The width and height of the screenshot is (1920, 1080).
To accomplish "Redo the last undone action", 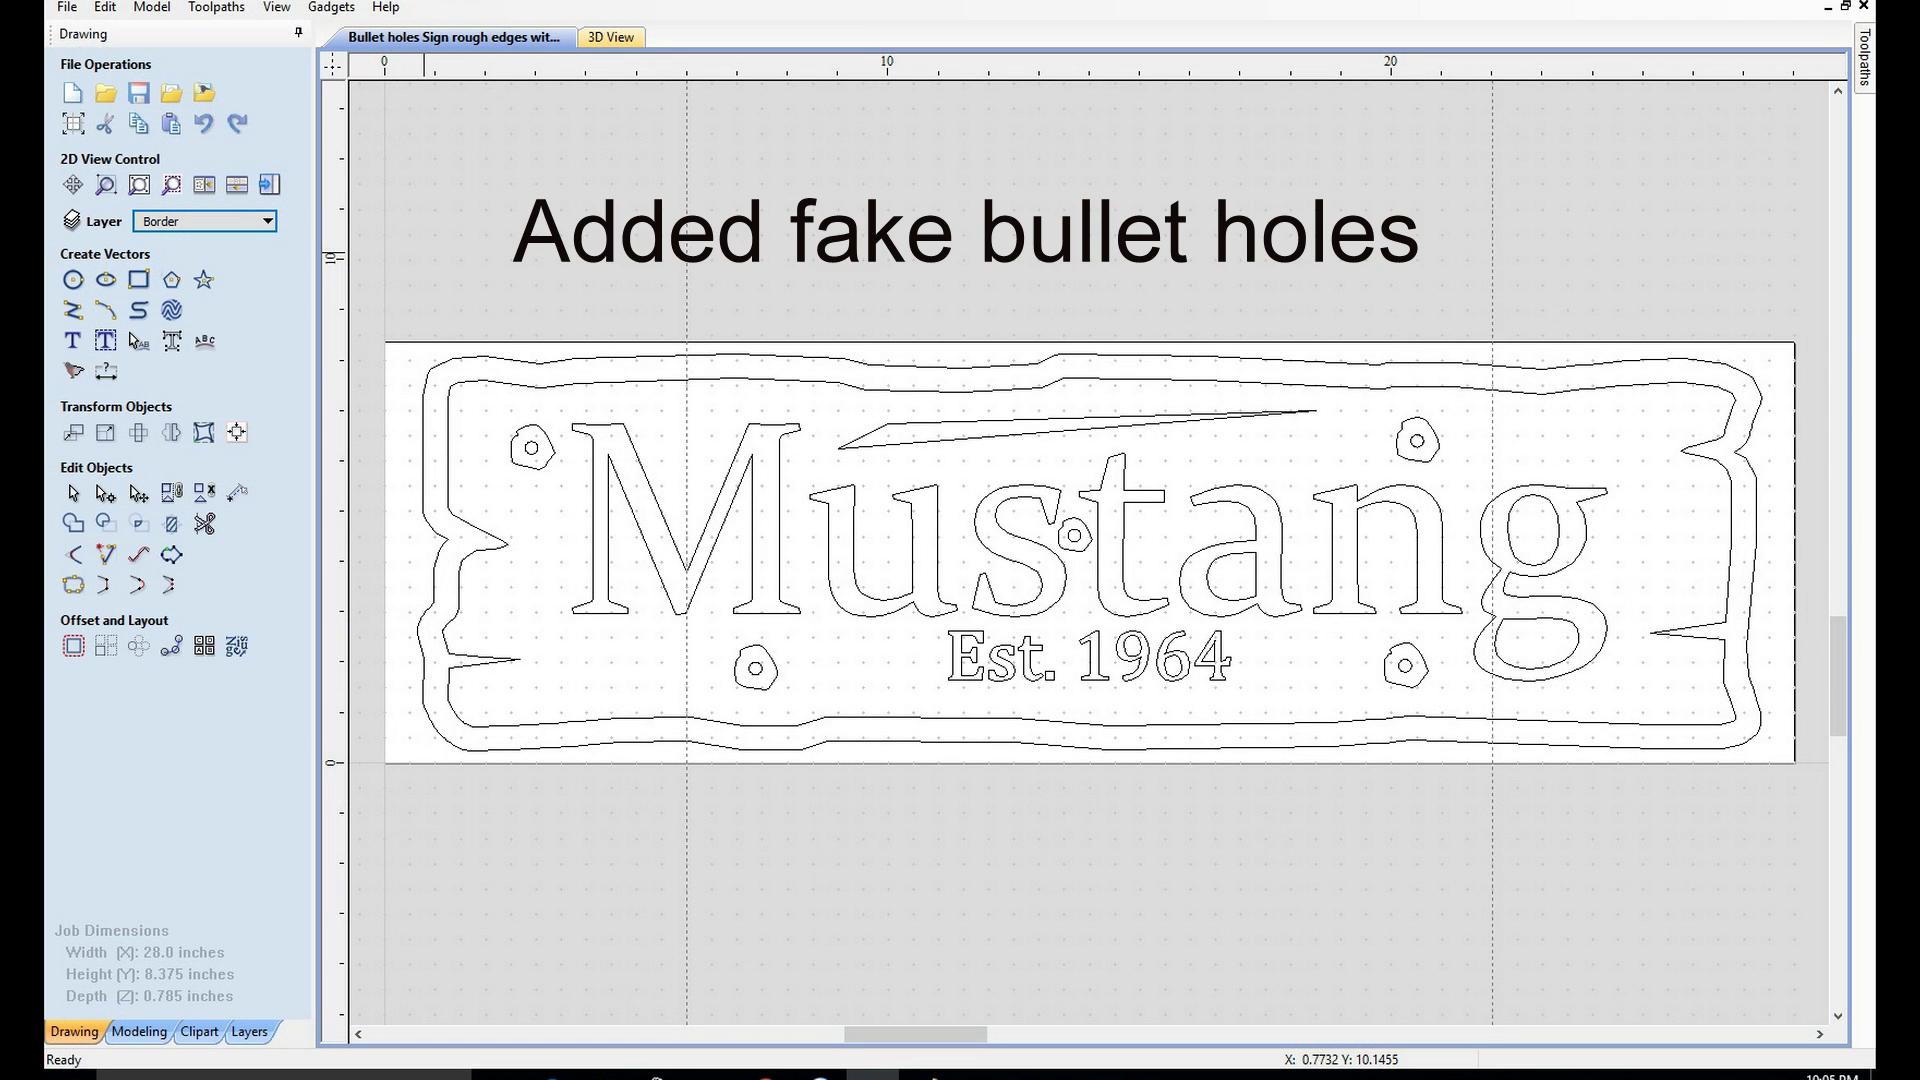I will pos(237,124).
